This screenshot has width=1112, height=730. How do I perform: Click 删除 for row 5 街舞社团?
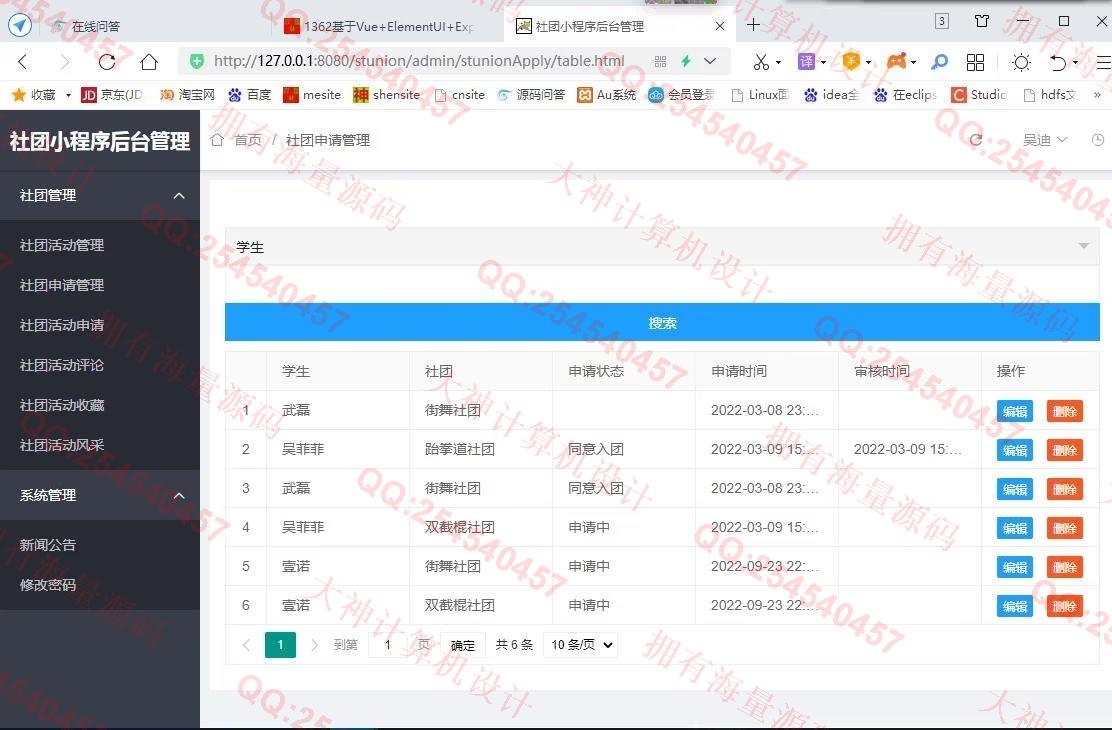pos(1064,568)
